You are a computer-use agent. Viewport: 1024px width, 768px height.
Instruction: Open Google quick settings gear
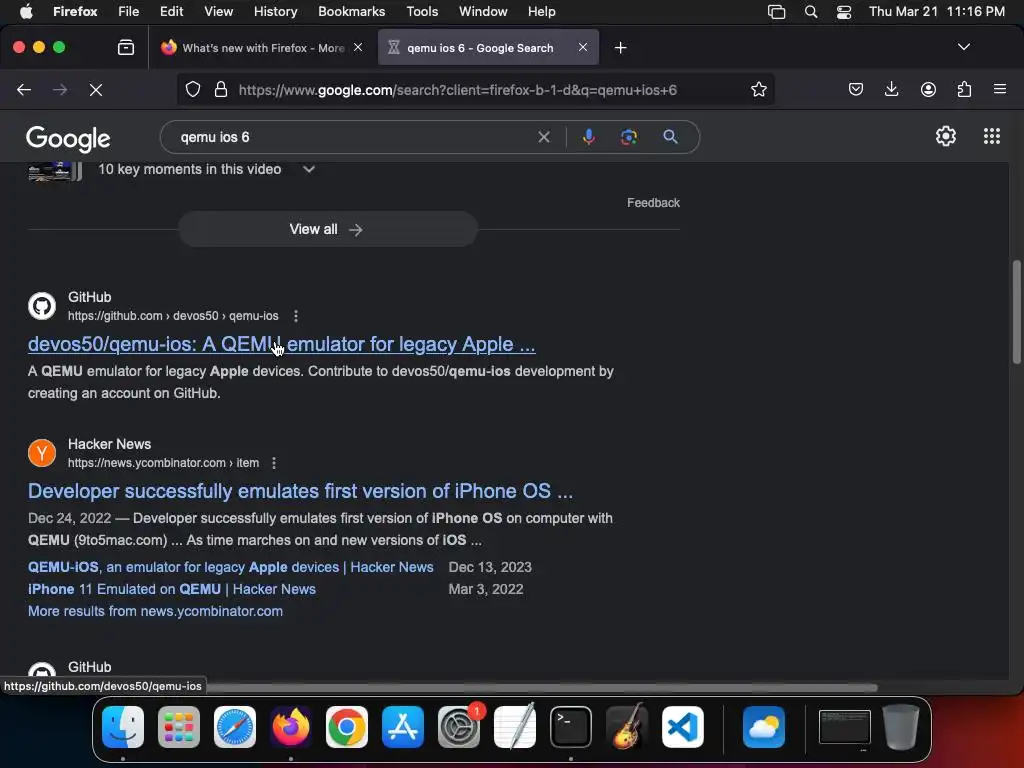(x=946, y=136)
